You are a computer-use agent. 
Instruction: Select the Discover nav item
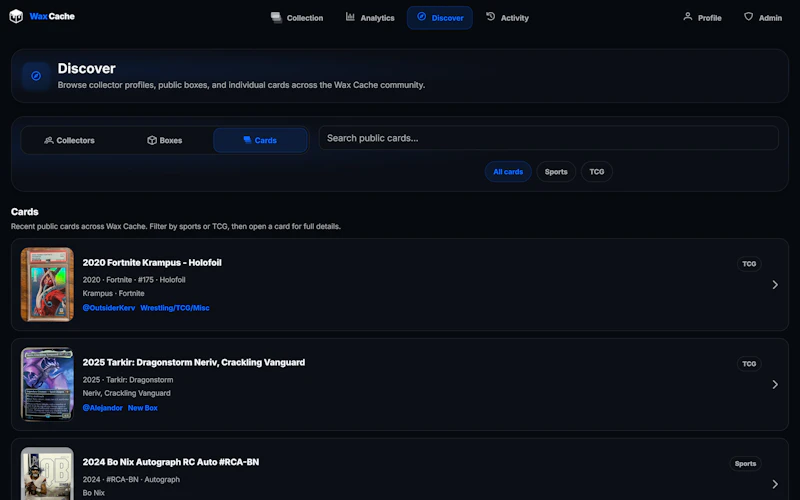[x=440, y=18]
